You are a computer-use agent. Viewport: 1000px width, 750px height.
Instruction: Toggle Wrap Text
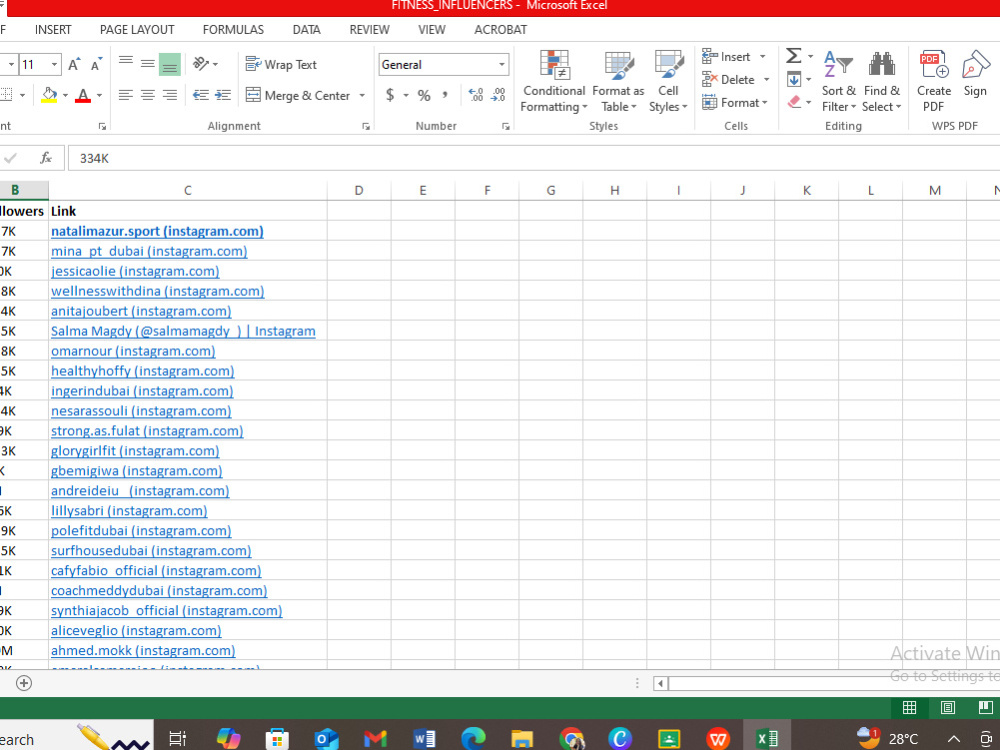click(281, 64)
